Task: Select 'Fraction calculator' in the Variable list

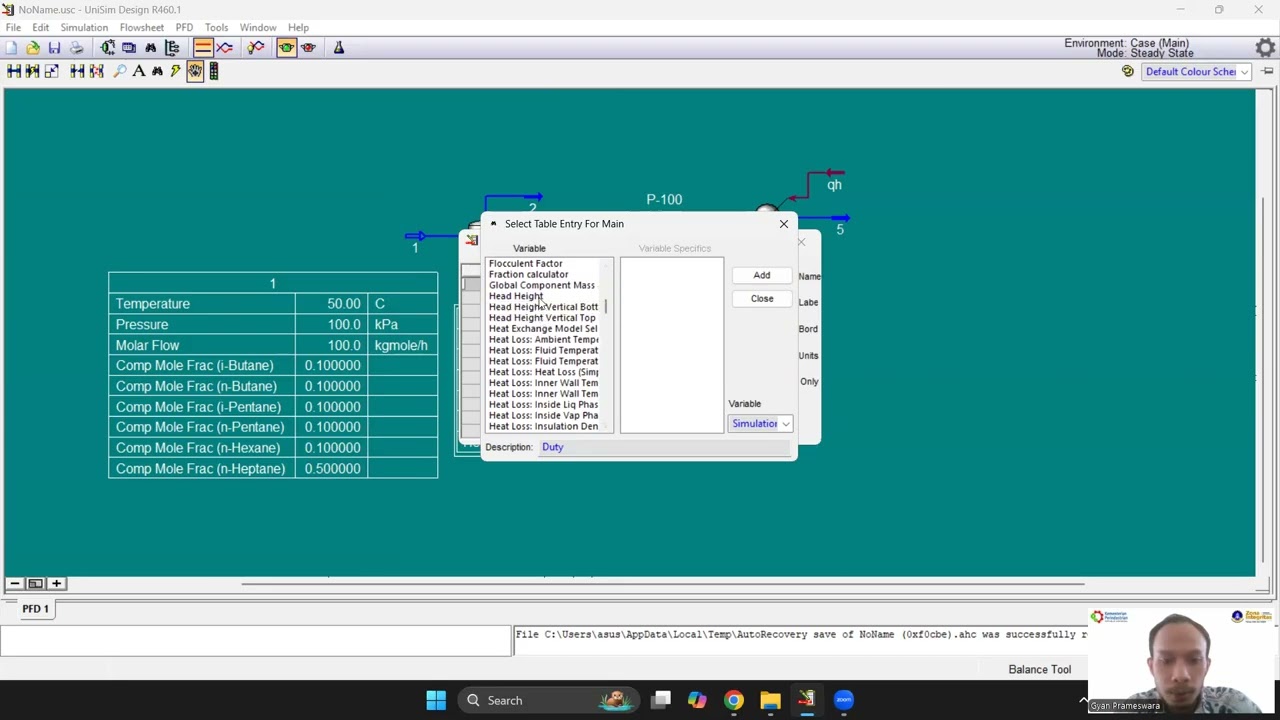Action: (x=528, y=275)
